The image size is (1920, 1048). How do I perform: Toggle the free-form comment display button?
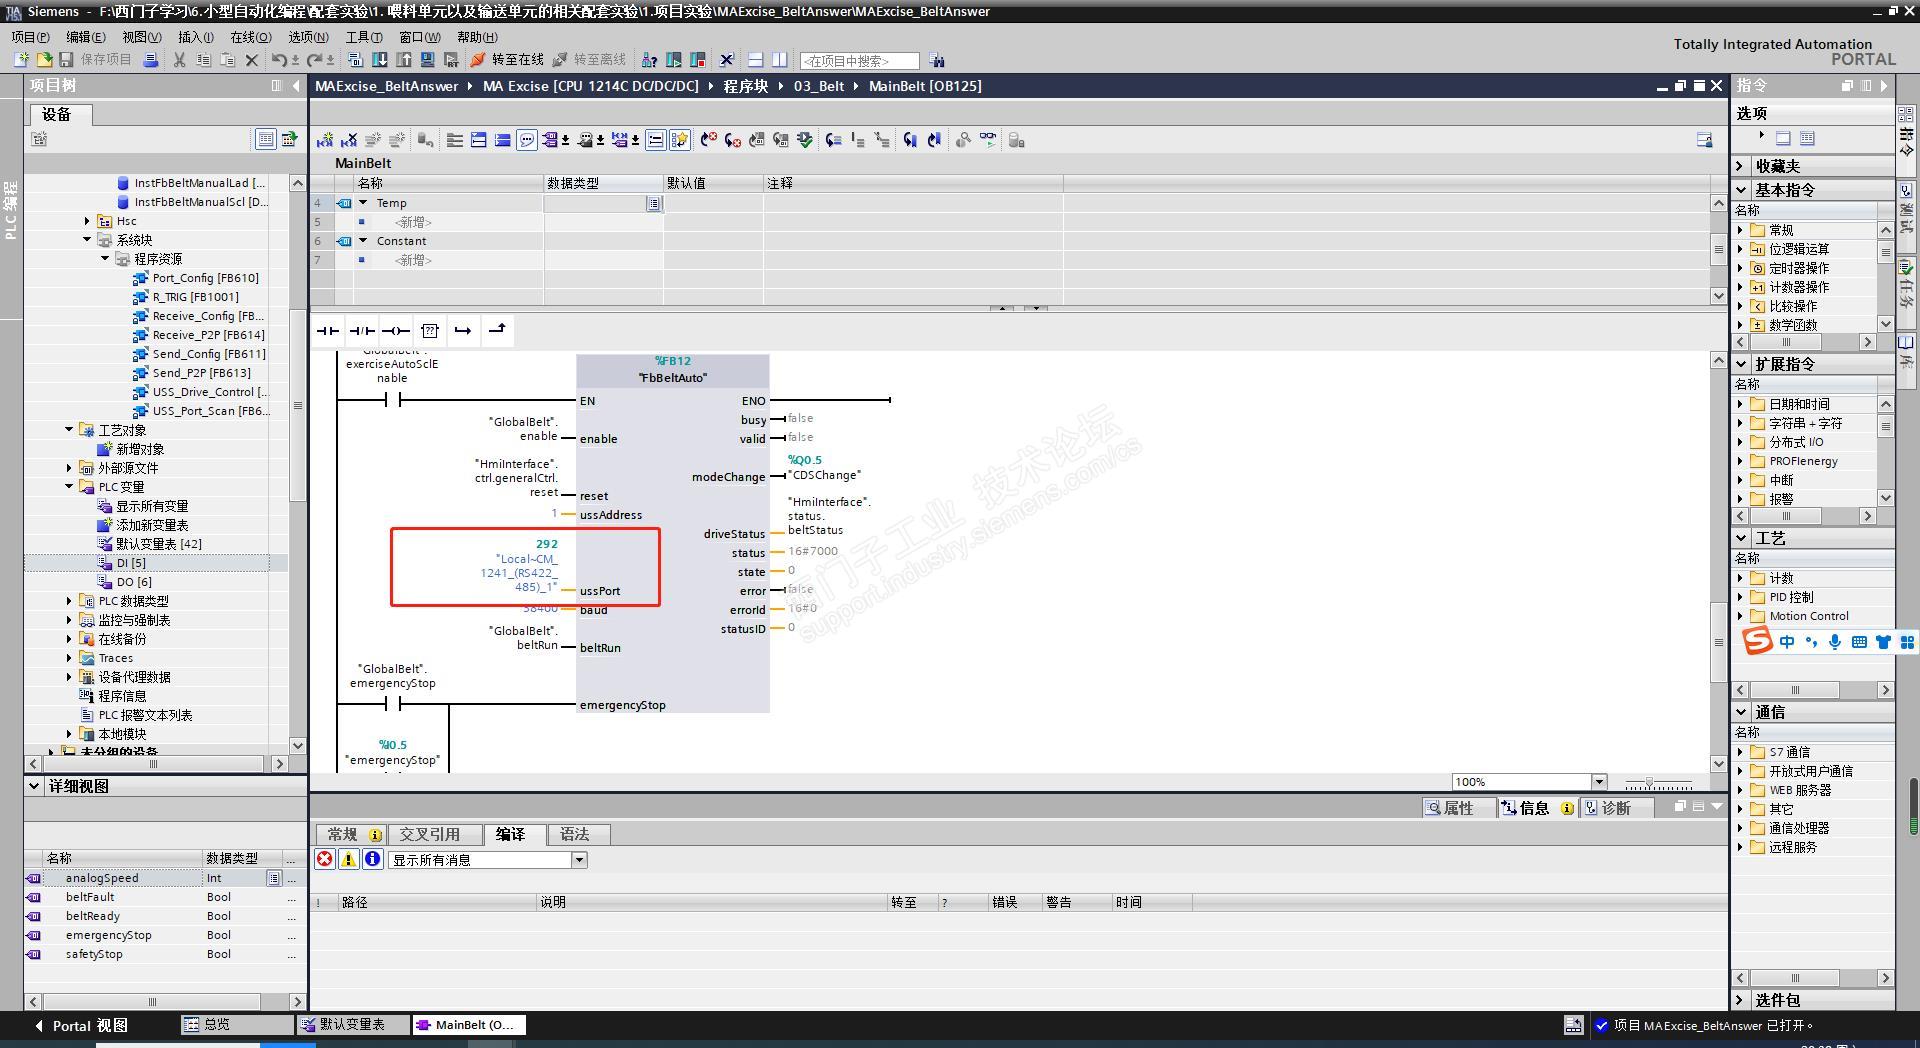(x=527, y=140)
